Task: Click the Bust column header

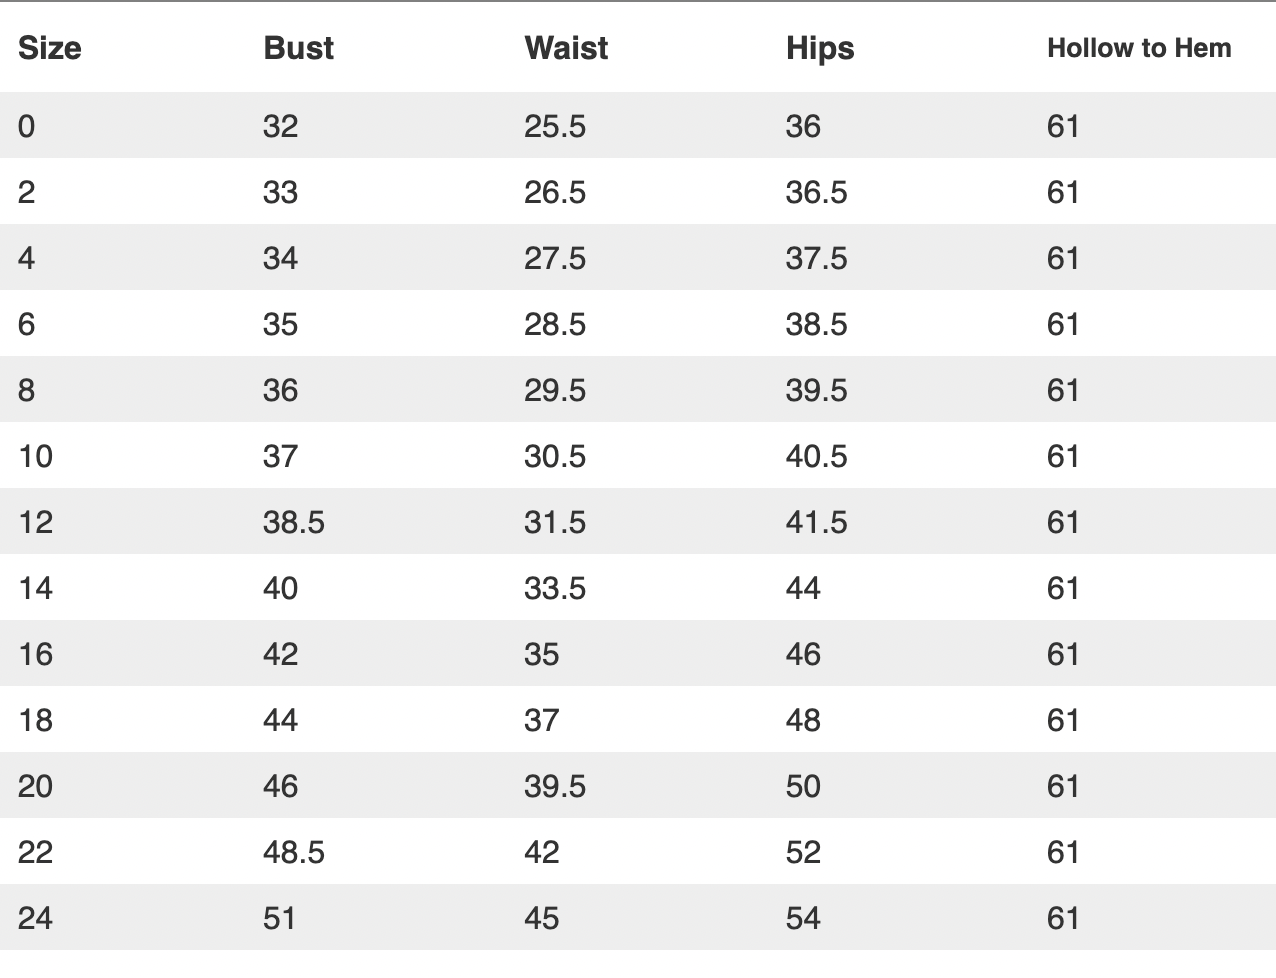Action: click(298, 48)
